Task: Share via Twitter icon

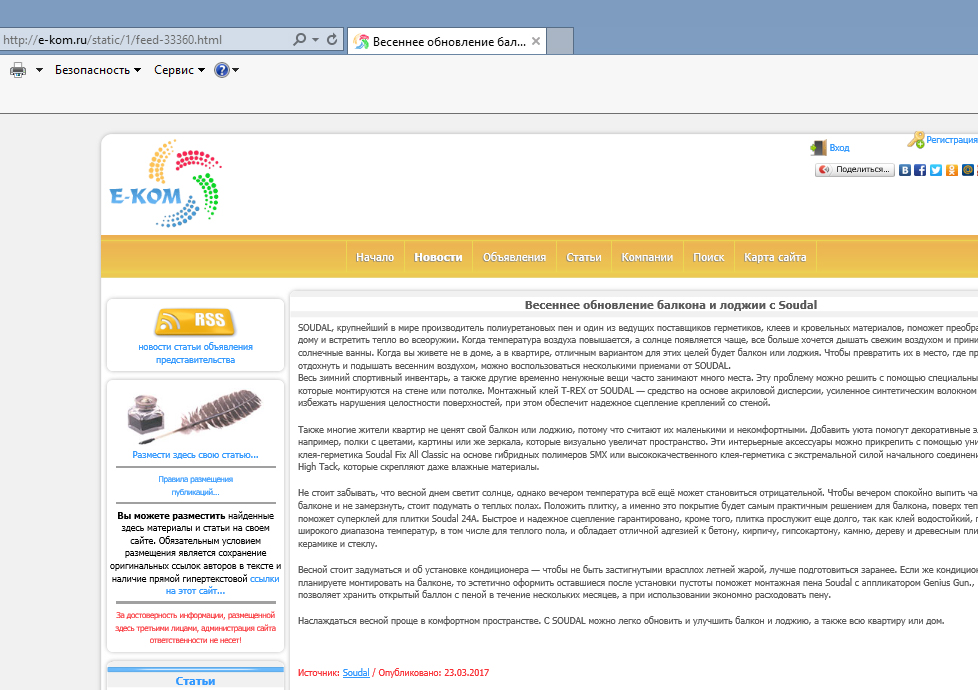Action: [x=936, y=170]
